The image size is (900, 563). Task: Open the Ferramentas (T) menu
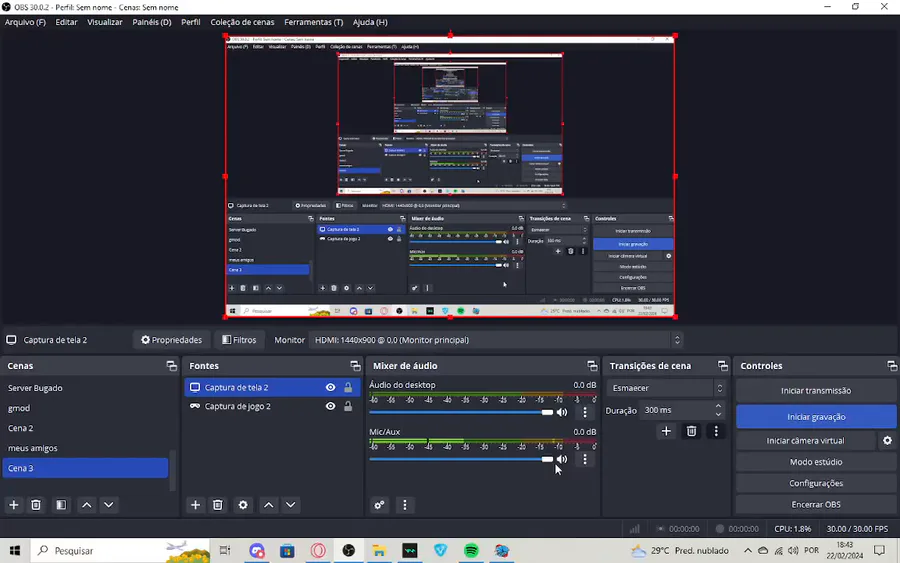coord(313,22)
